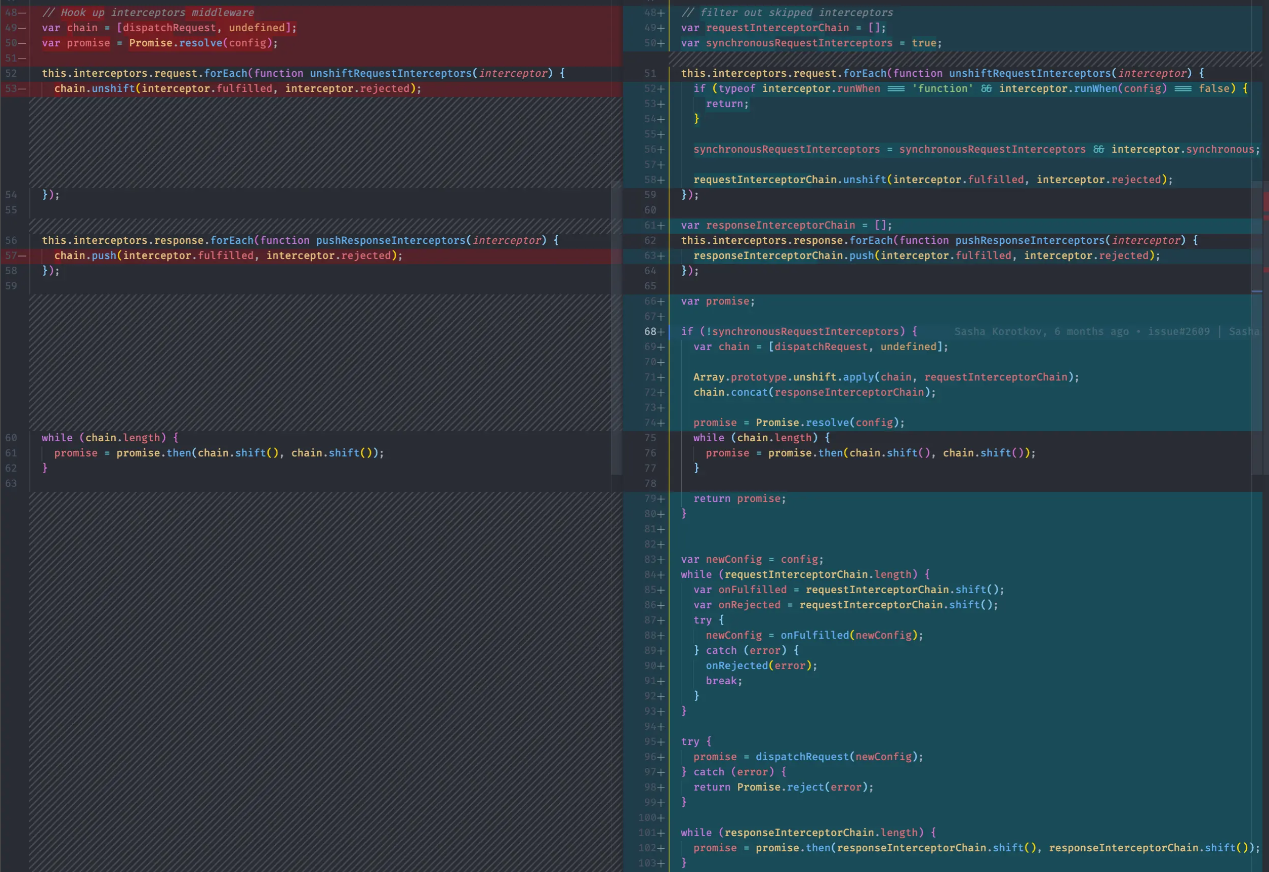Image resolution: width=1269 pixels, height=872 pixels.
Task: Click the minus marker on removed line 53
Action: 22,89
